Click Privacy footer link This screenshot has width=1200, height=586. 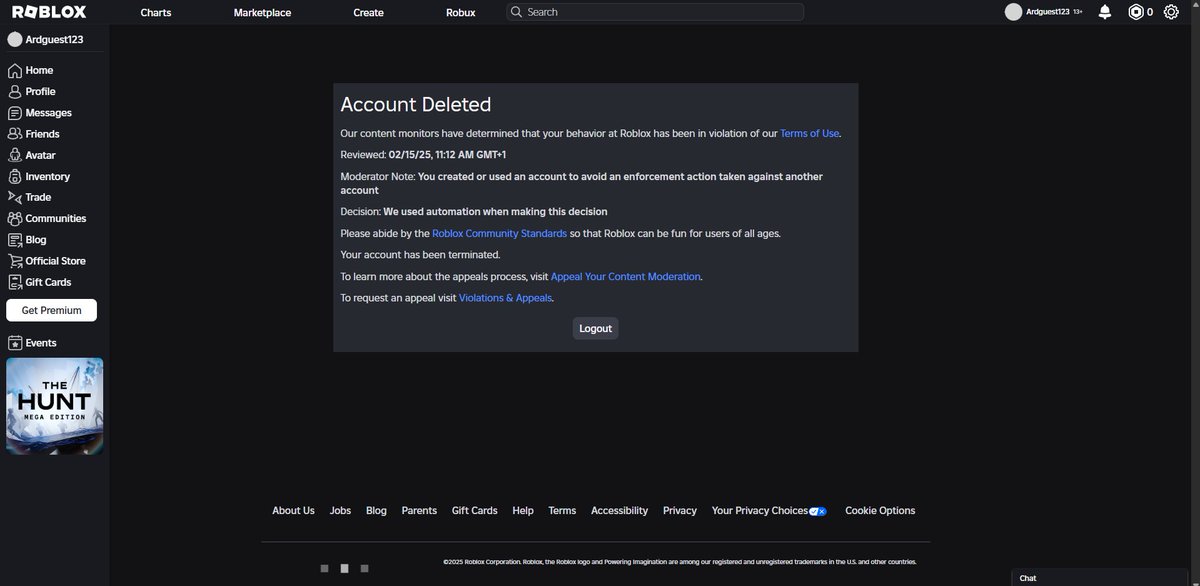coord(680,511)
